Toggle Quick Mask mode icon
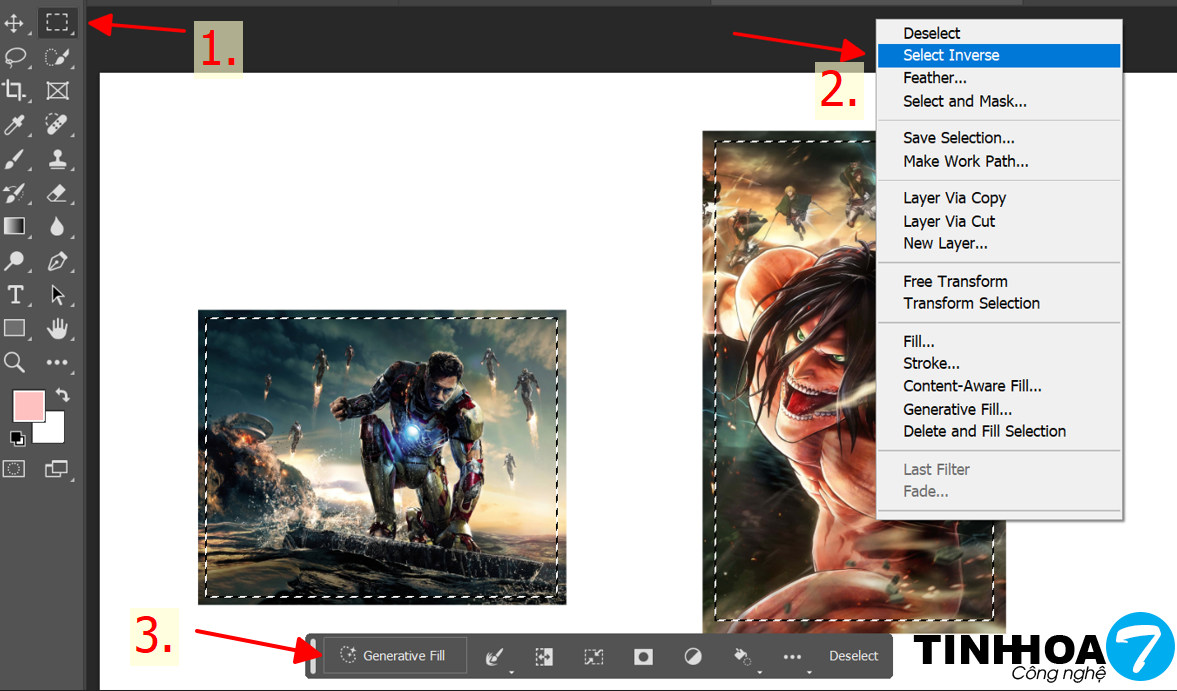1177x691 pixels. [14, 468]
